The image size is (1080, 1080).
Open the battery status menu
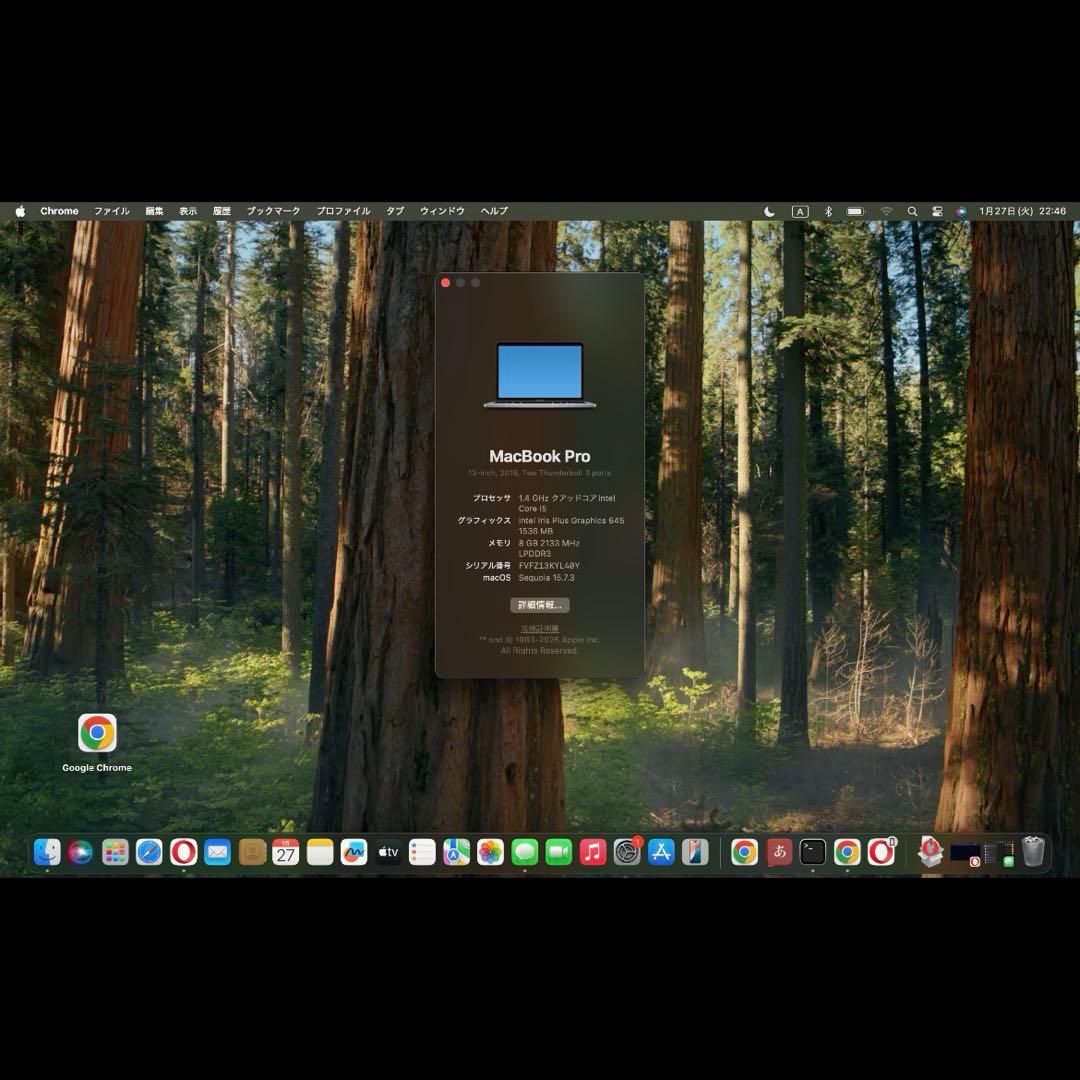(x=855, y=211)
